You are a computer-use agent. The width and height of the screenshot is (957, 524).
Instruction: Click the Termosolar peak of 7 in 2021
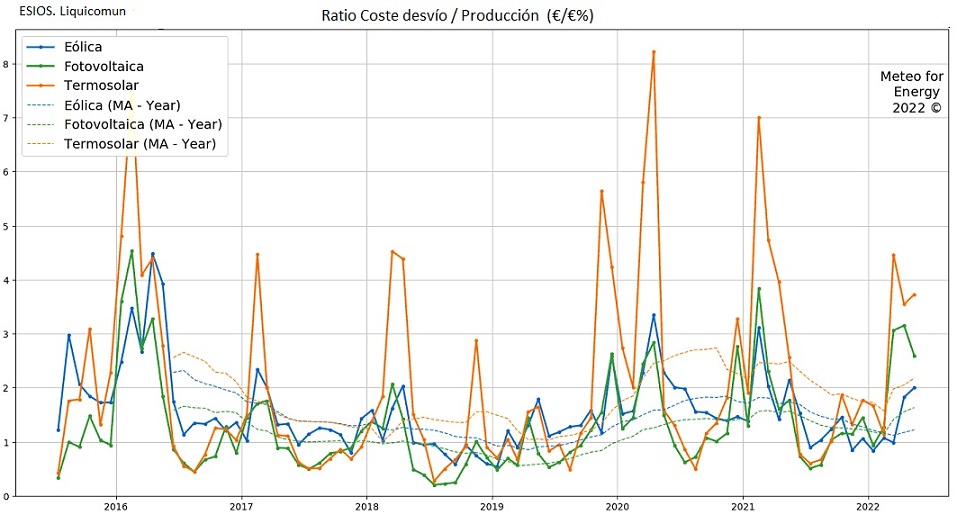click(x=759, y=118)
